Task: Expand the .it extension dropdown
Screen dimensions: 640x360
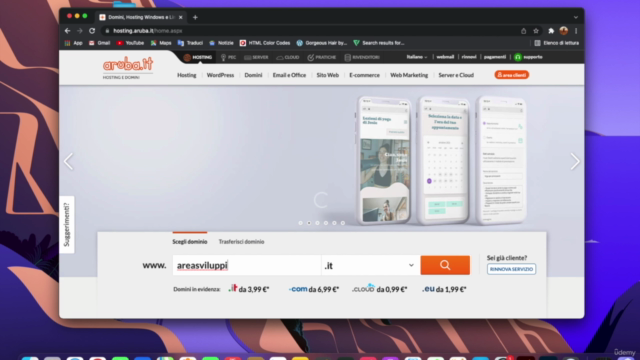Action: [x=370, y=265]
